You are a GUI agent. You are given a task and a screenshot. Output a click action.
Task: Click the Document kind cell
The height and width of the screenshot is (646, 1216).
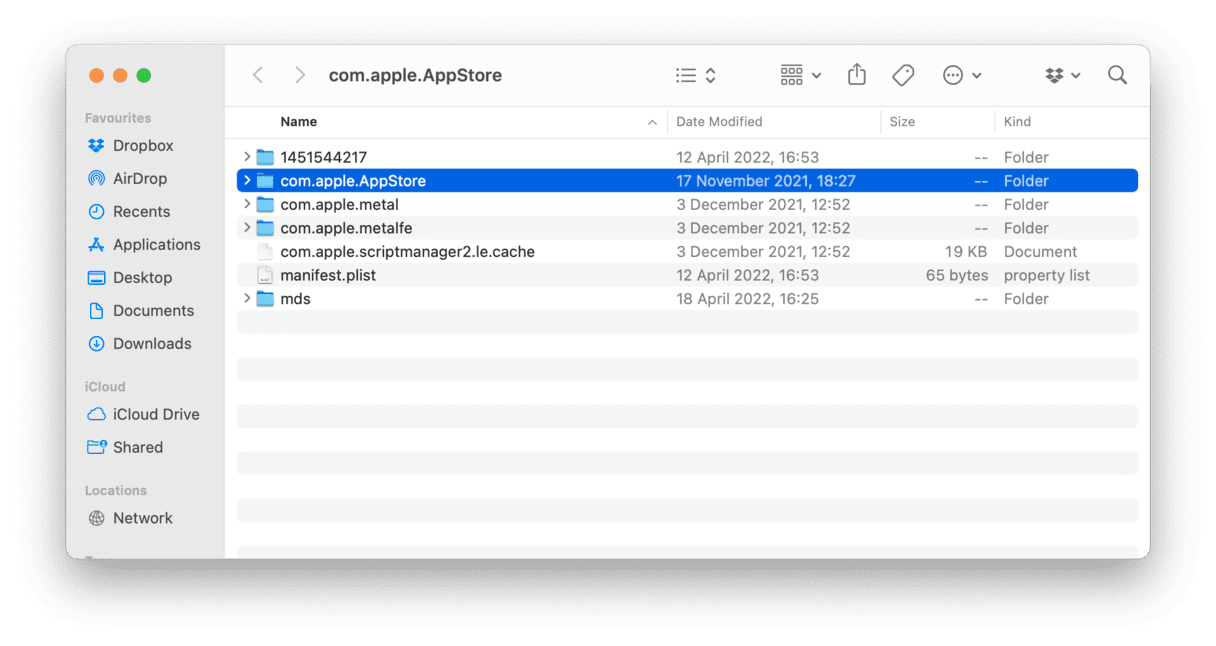1040,252
